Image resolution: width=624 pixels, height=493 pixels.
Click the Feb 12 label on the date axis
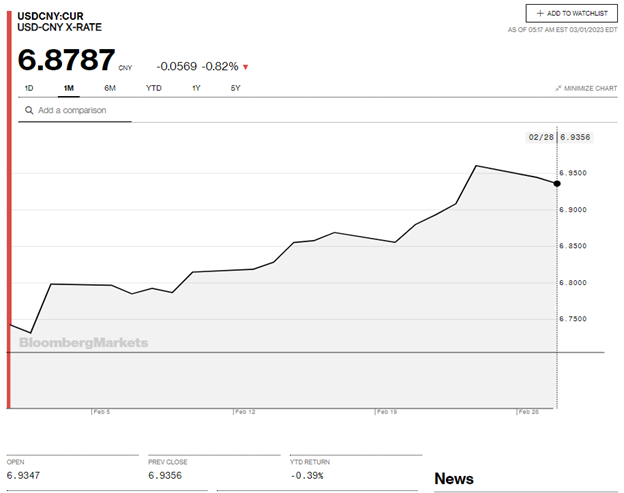click(245, 411)
